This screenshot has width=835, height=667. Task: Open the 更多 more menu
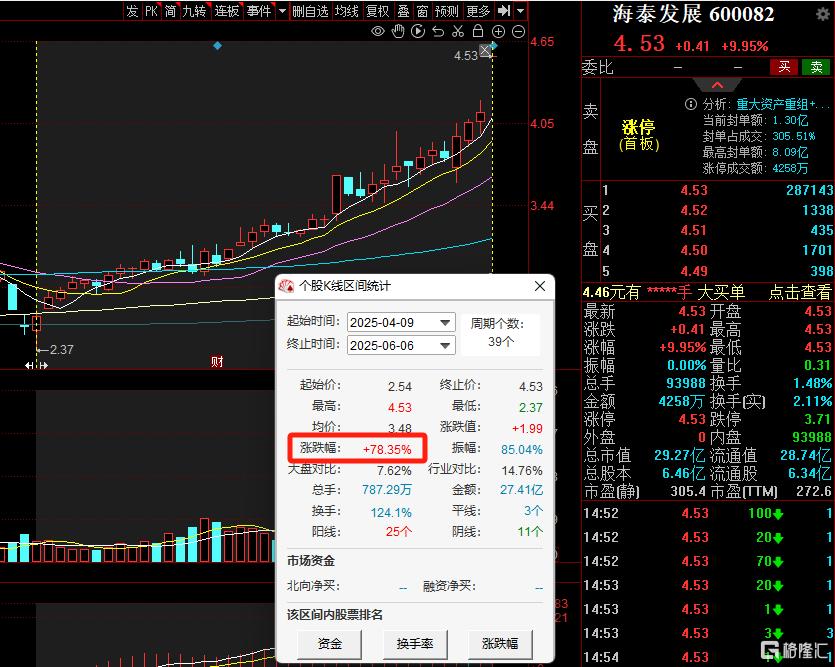(478, 11)
